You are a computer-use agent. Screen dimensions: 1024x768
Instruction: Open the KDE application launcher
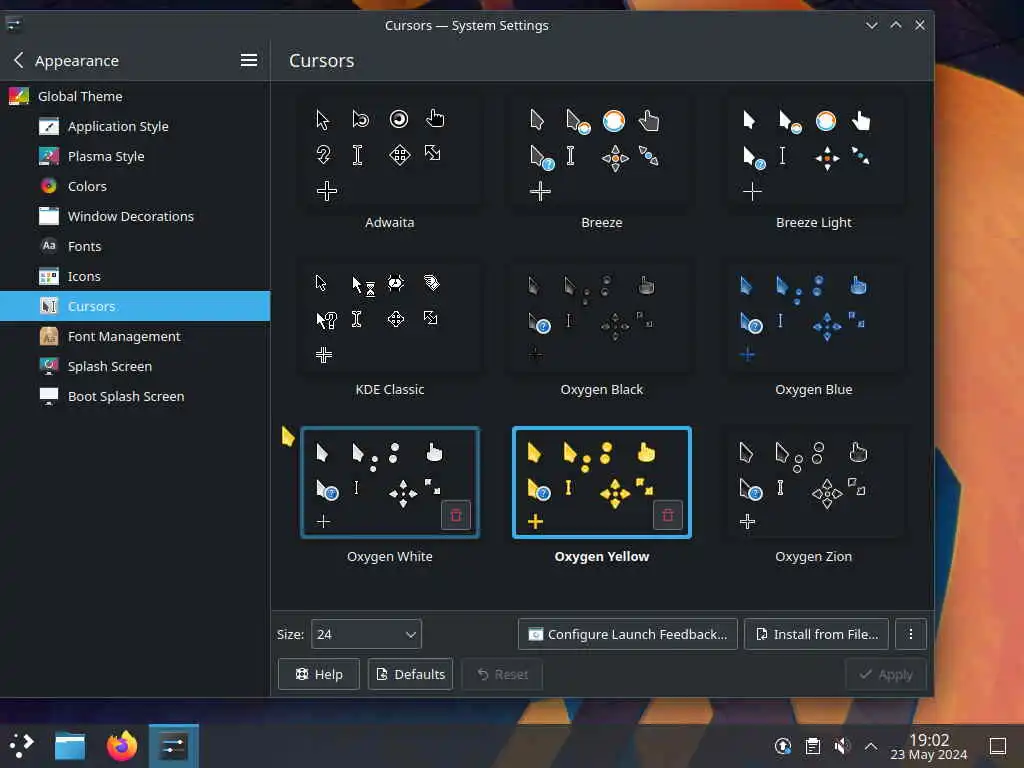(x=22, y=745)
